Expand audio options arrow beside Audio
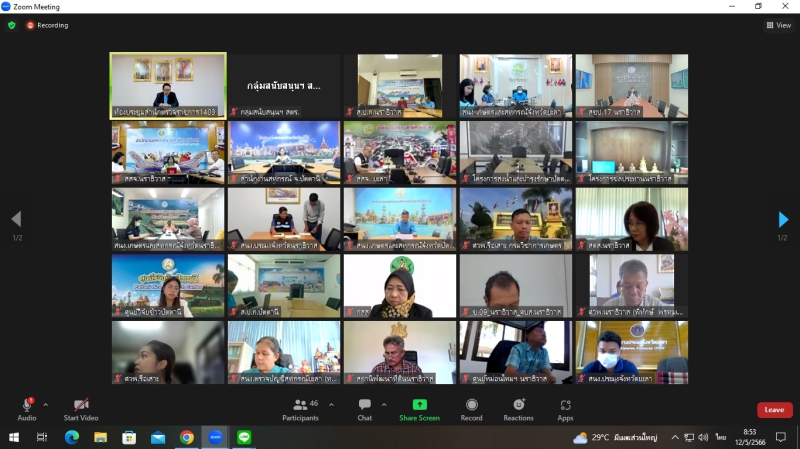Screen dimensions: 800x449 (45, 405)
